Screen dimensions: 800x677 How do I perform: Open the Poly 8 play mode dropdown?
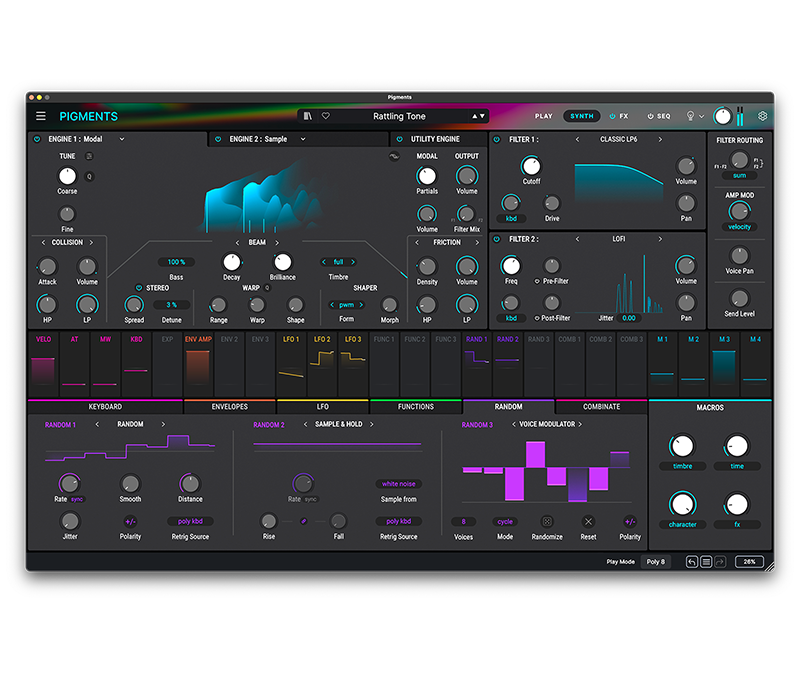point(656,562)
